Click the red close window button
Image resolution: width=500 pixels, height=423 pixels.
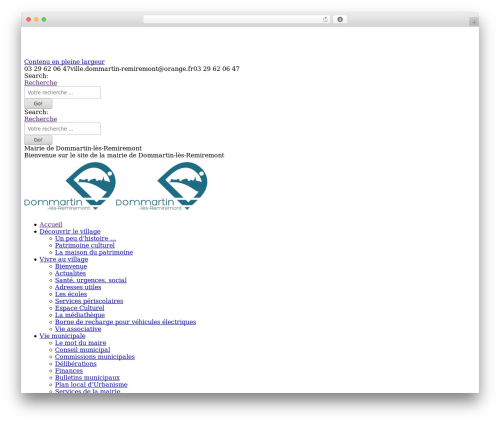tap(29, 20)
